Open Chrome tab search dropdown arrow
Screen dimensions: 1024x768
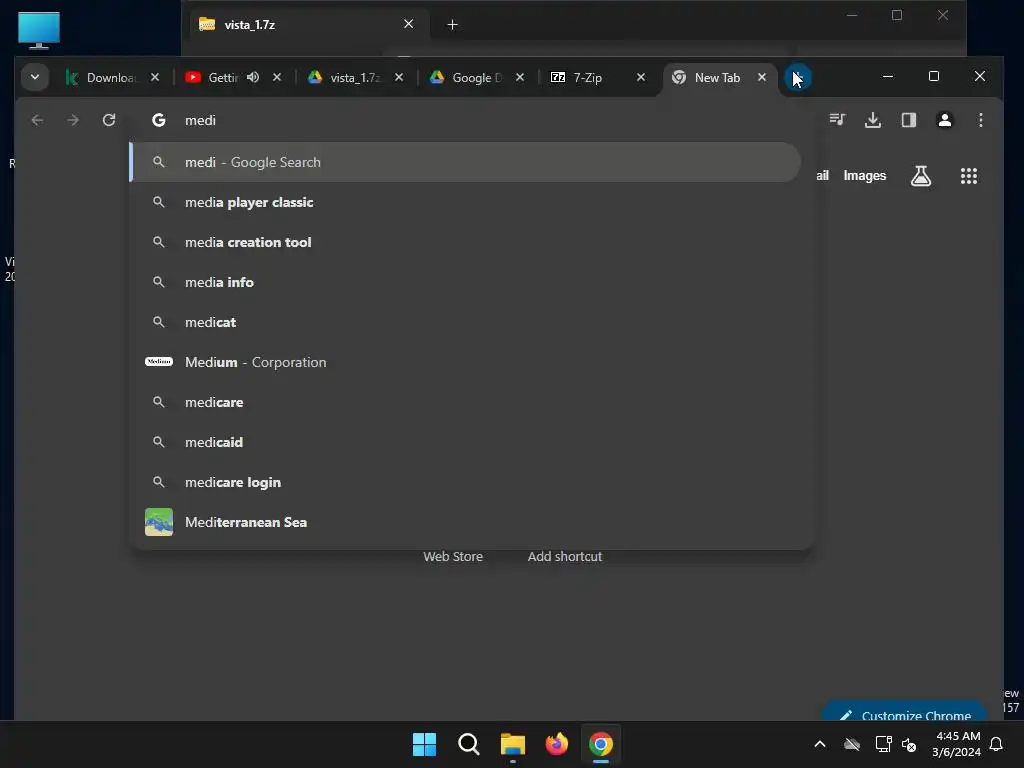(x=35, y=77)
